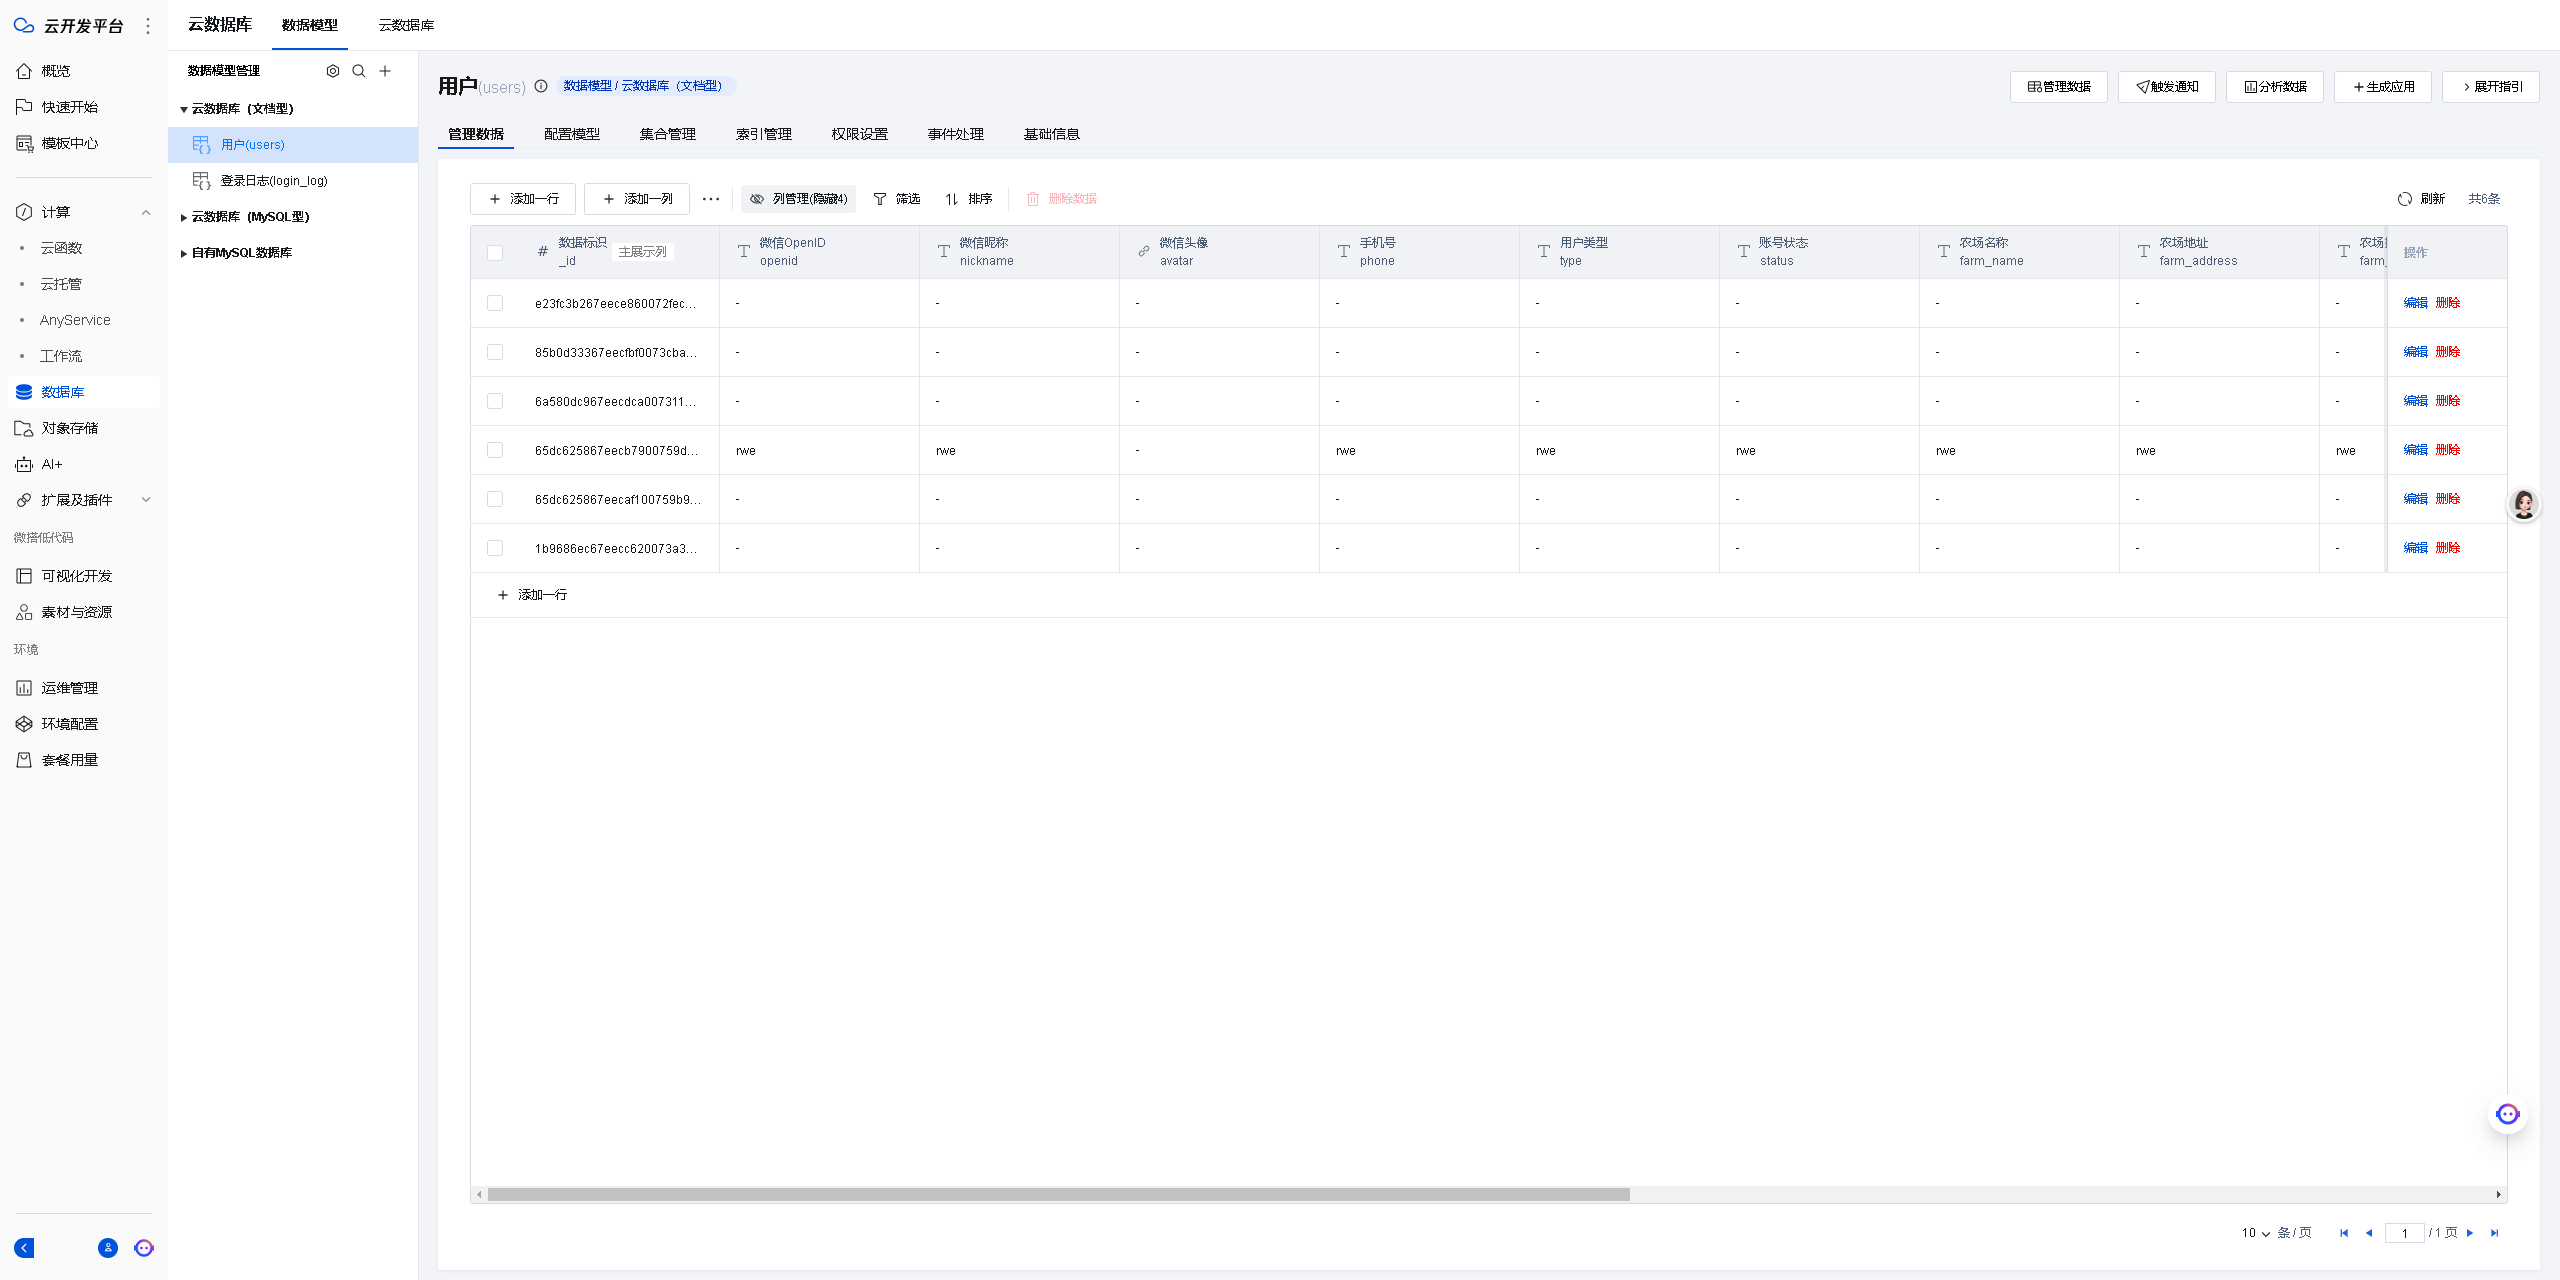The width and height of the screenshot is (2560, 1280).
Task: Click 删除 link for the last row
Action: [x=2447, y=548]
